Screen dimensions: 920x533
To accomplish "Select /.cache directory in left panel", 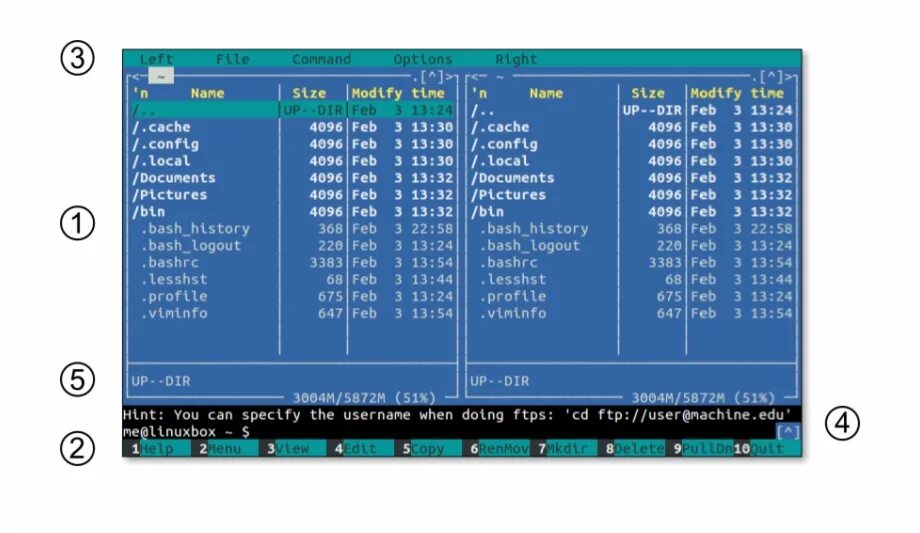I will [292, 127].
